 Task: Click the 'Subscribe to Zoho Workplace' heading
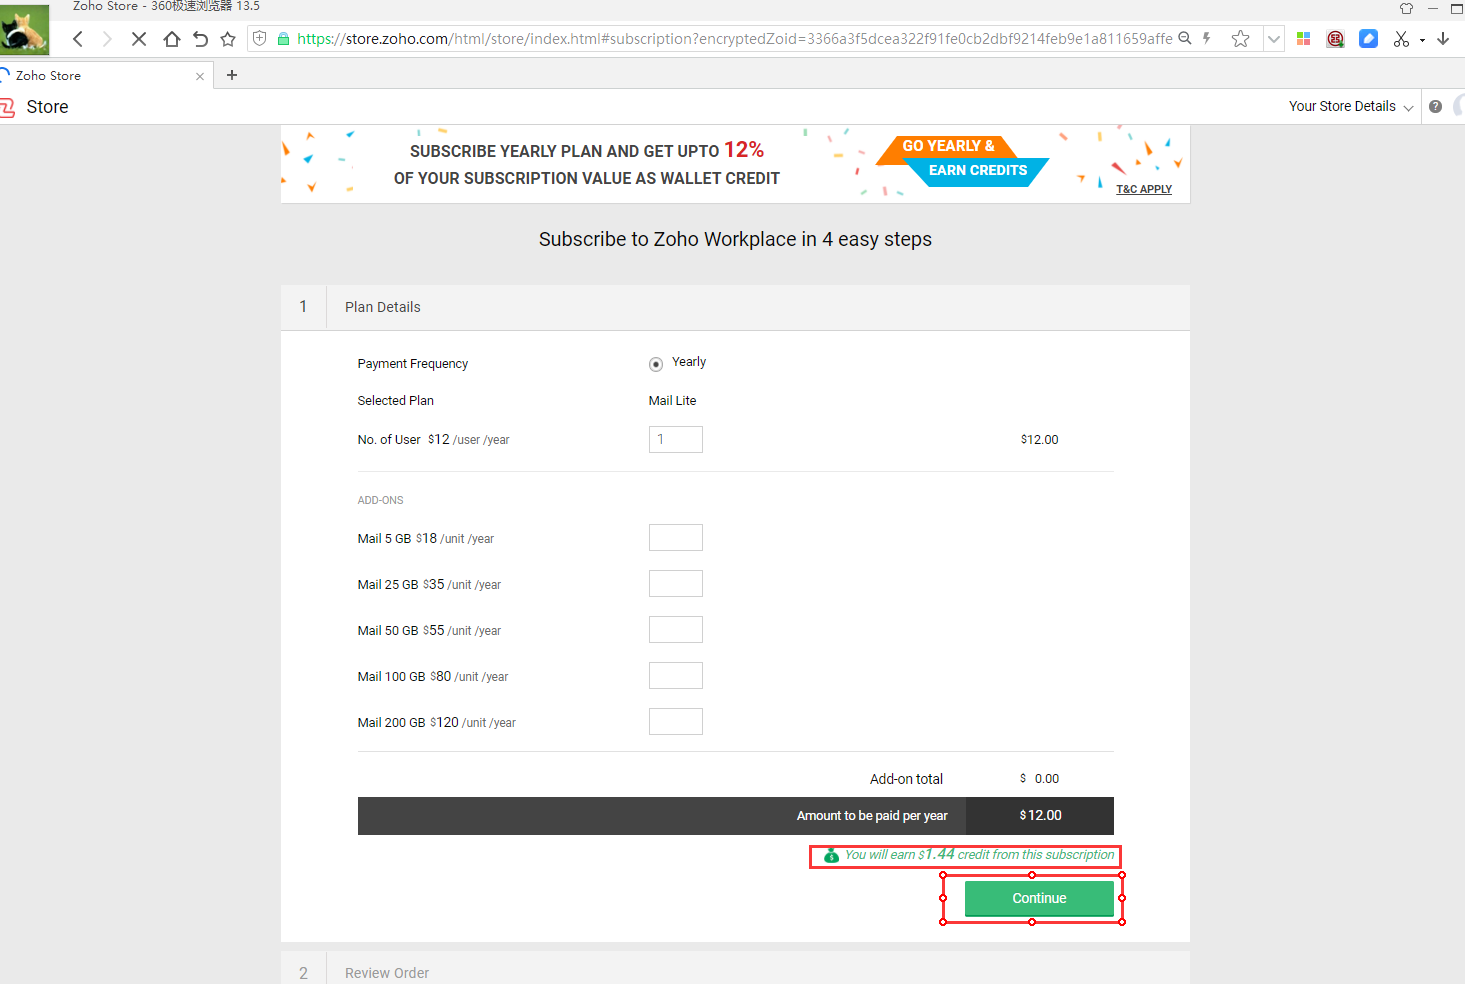click(x=735, y=239)
